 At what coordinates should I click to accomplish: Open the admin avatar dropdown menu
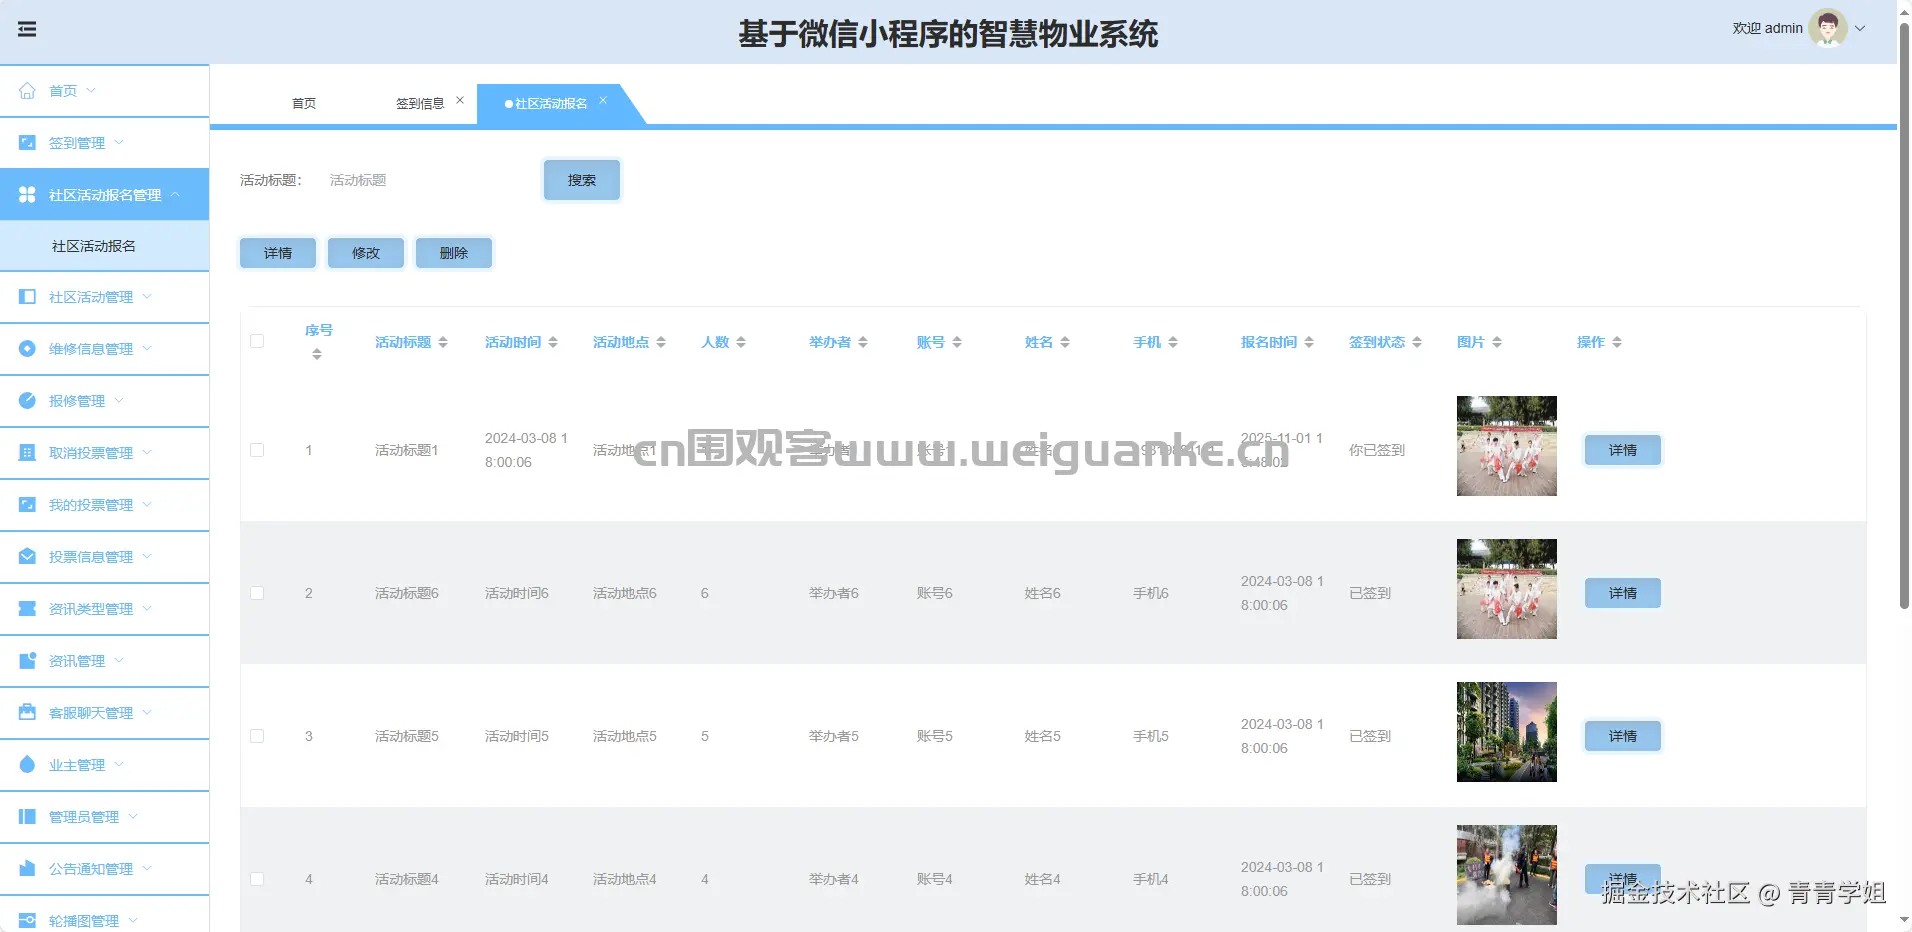[1830, 27]
